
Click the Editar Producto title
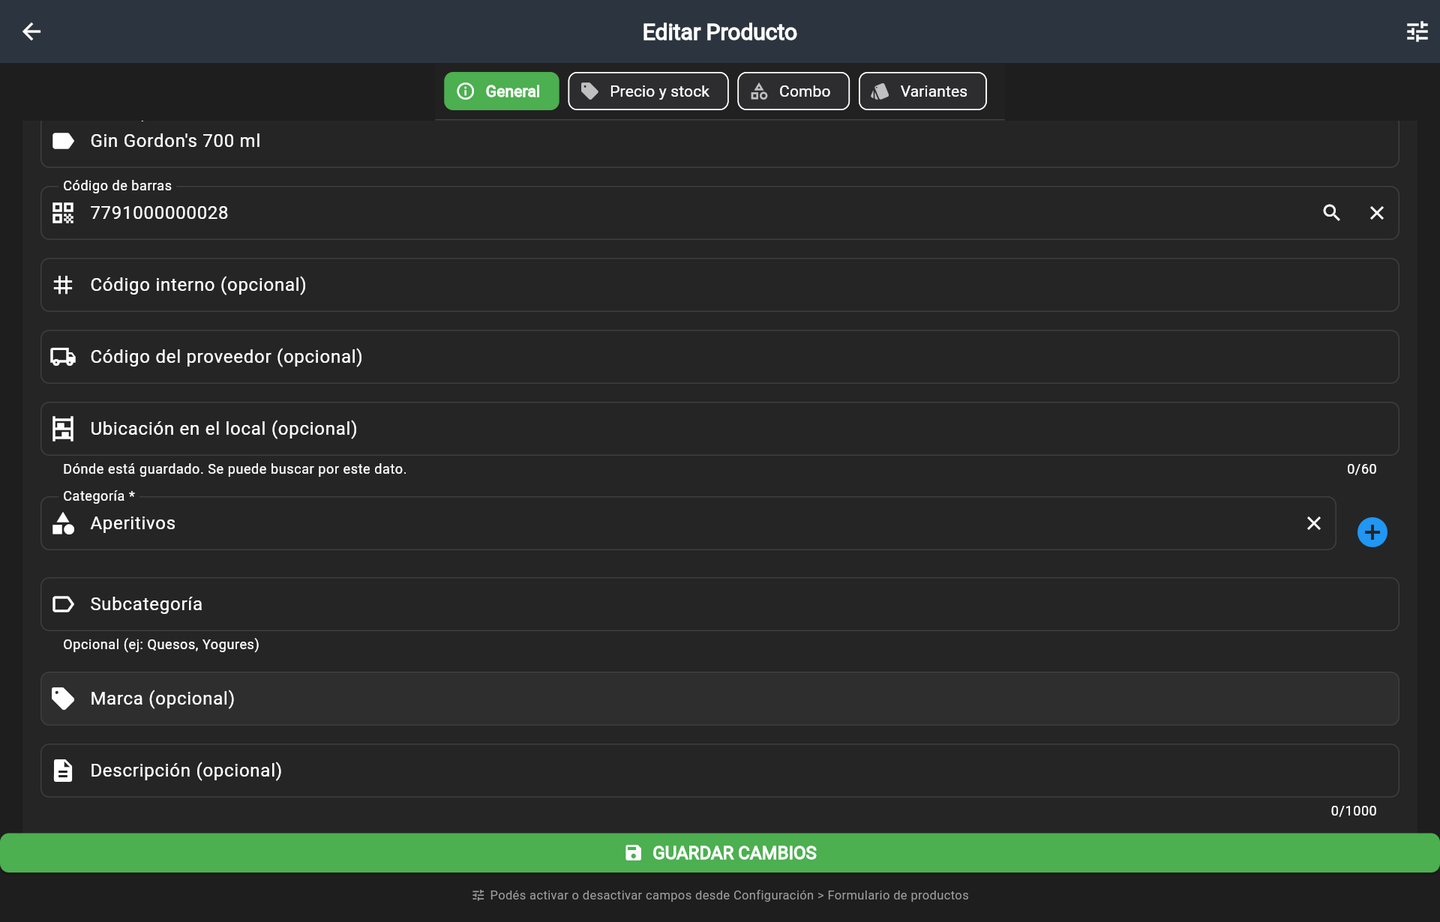click(720, 32)
